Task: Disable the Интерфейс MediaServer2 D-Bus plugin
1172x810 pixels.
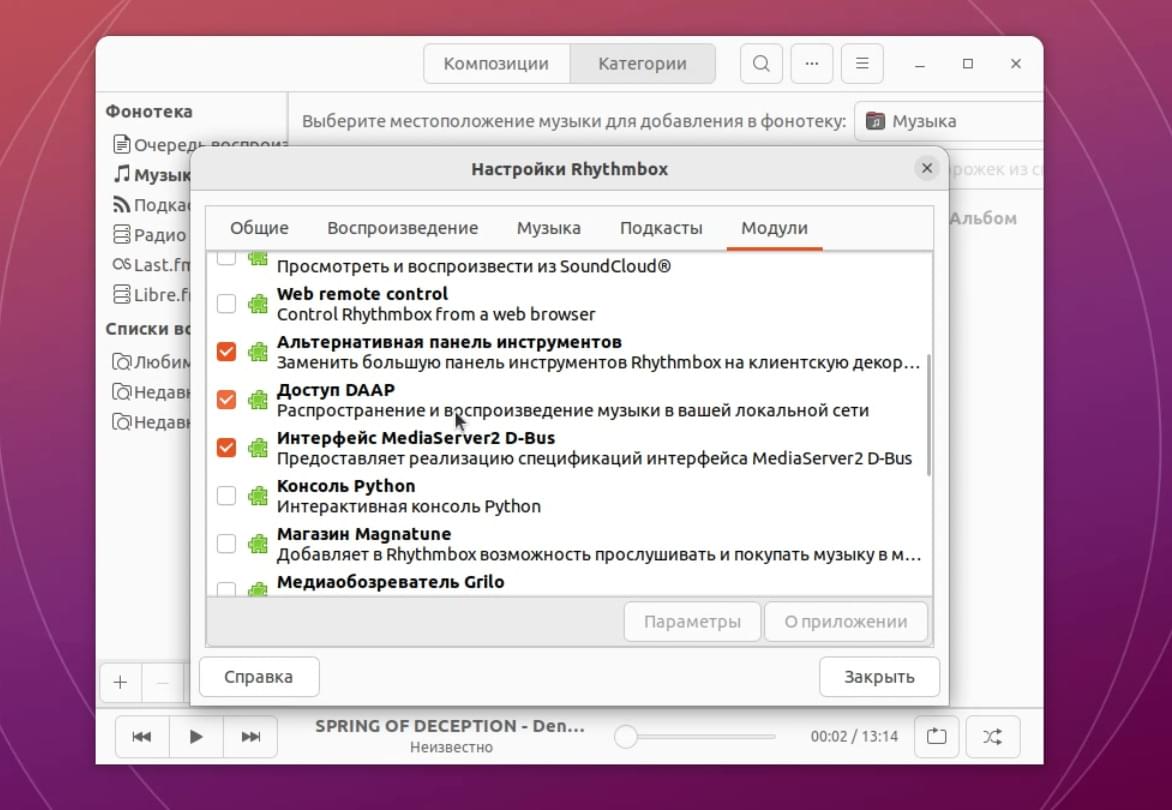Action: (226, 448)
